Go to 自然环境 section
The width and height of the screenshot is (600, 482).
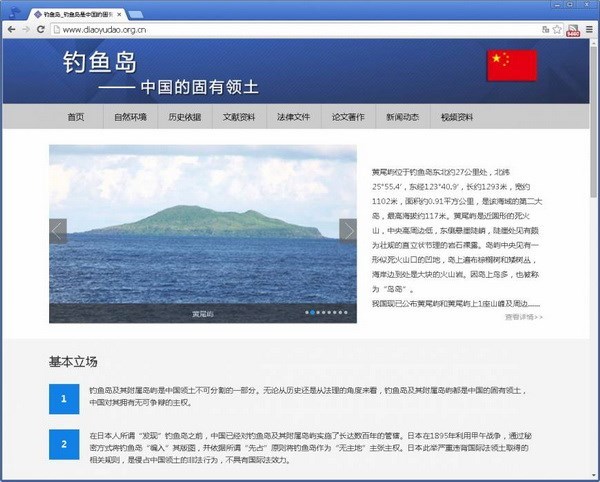point(130,117)
